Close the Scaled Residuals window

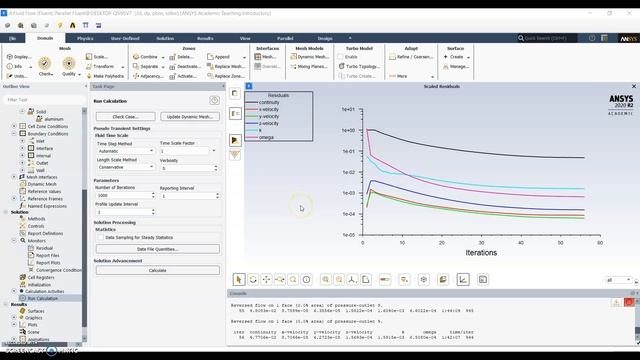pos(634,86)
